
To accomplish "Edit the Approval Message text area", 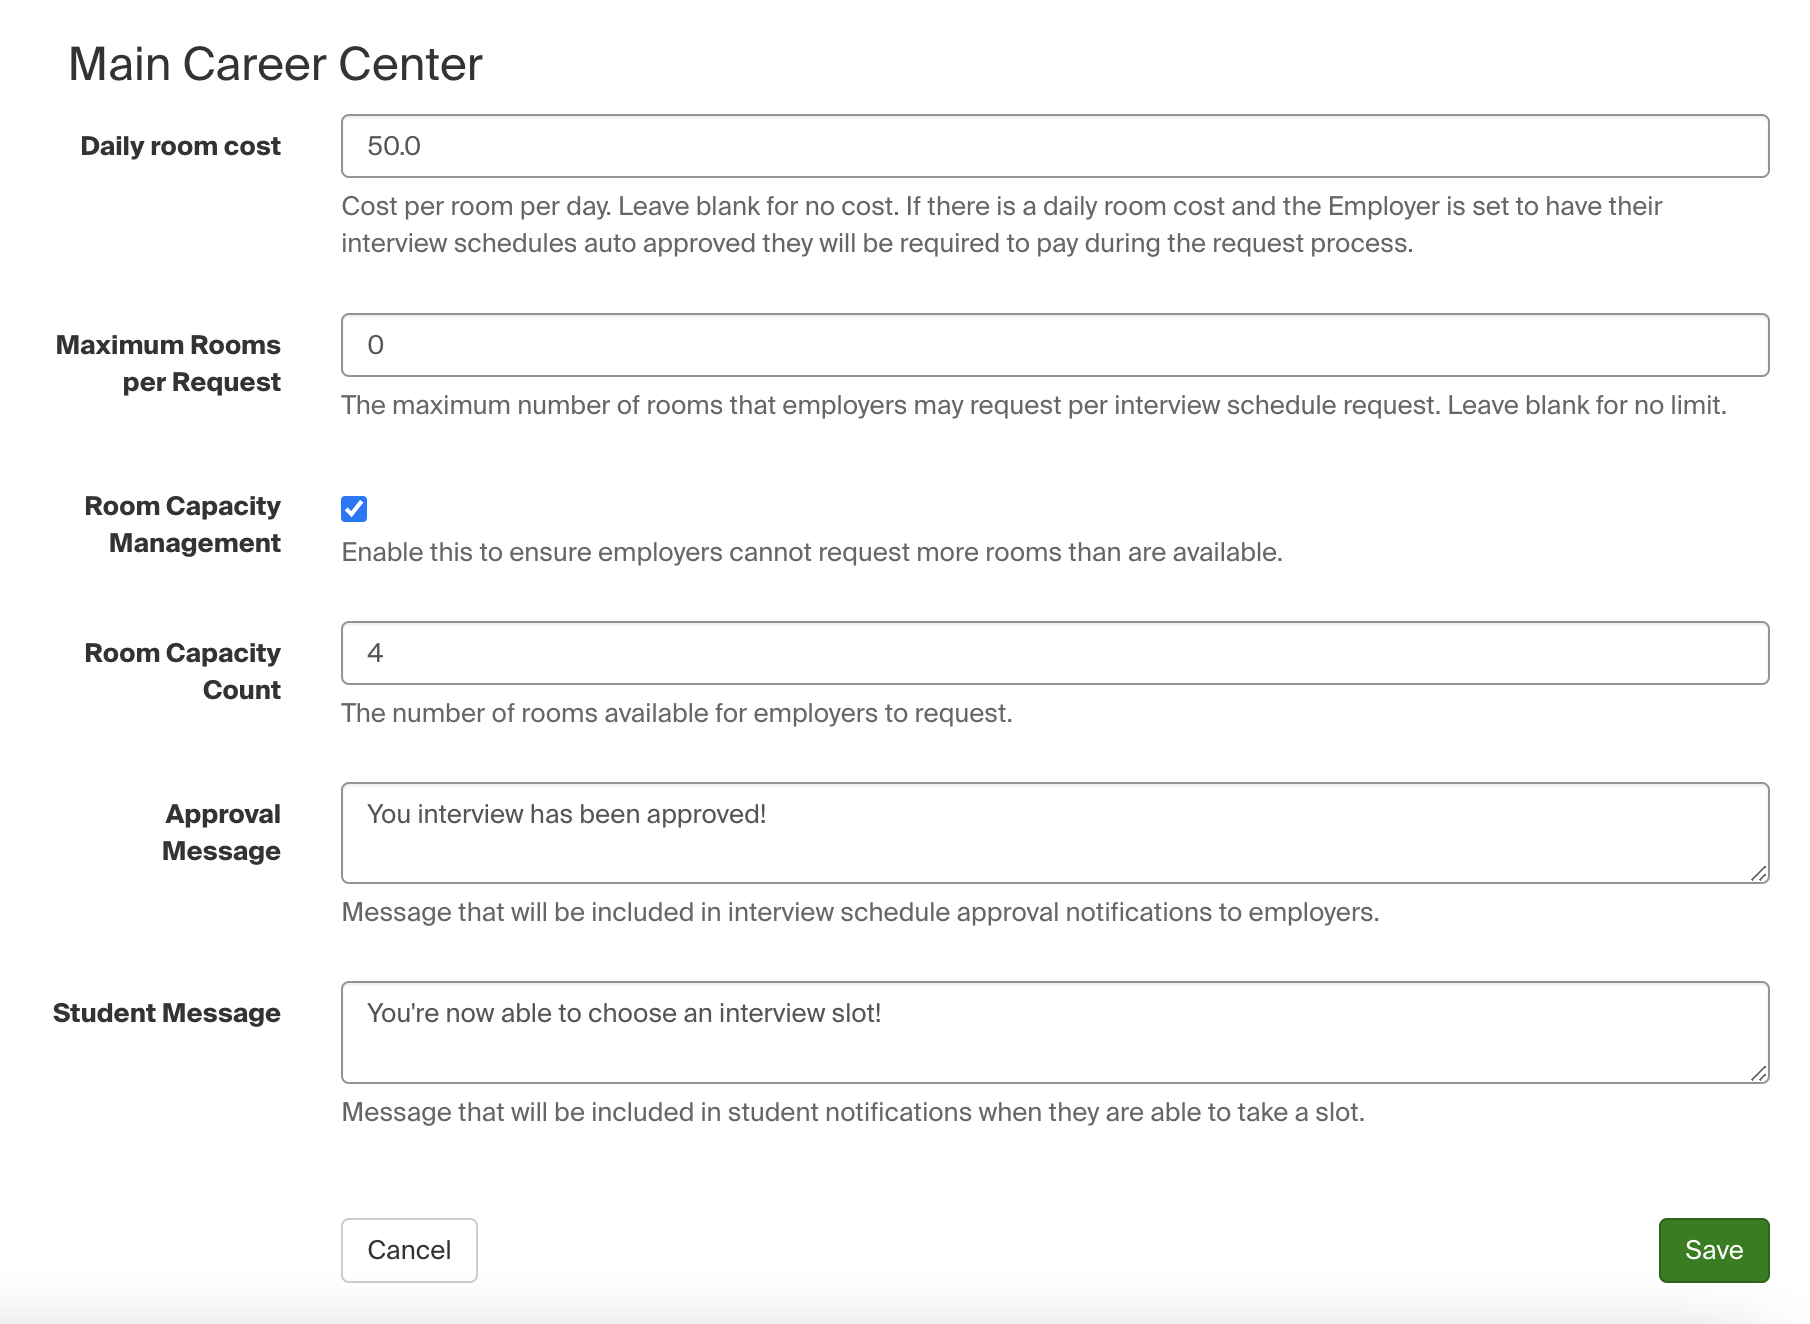I will pos(1055,833).
